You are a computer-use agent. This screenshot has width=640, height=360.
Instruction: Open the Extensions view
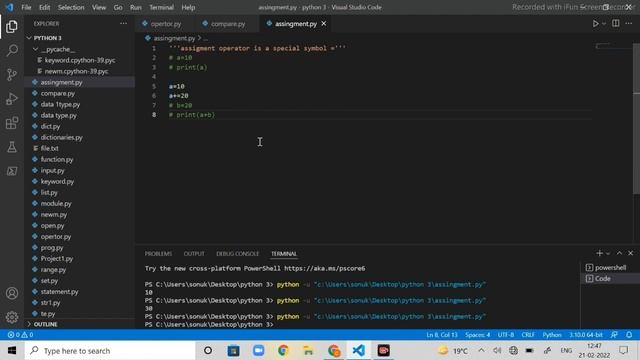click(12, 123)
